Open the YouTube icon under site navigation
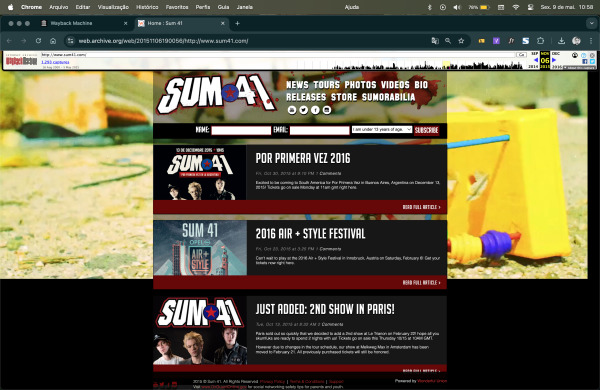 point(292,110)
